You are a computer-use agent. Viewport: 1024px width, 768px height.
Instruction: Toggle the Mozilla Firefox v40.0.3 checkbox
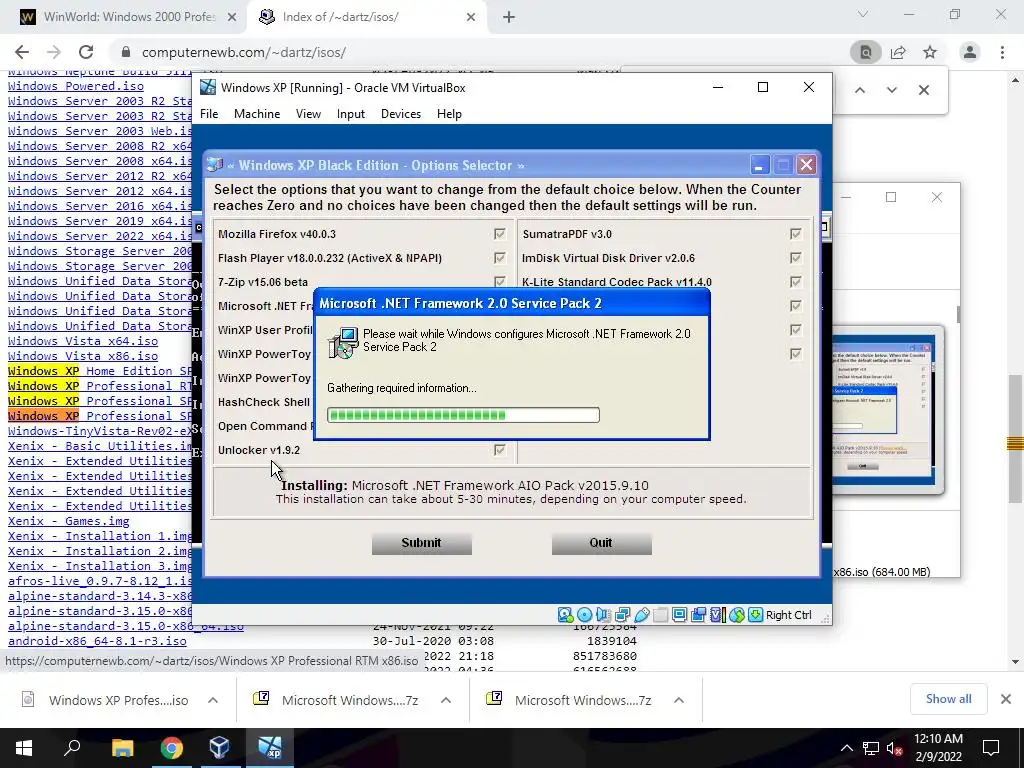(x=500, y=234)
